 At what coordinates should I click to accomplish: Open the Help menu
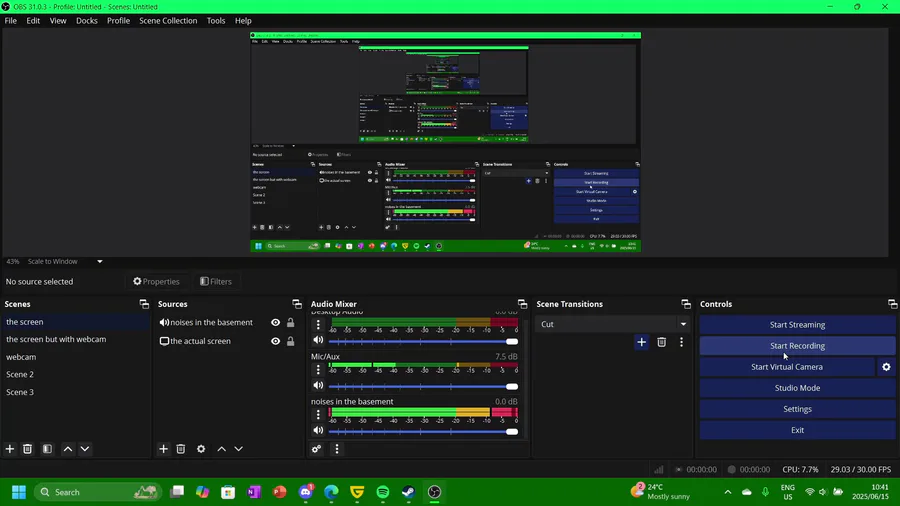pyautogui.click(x=243, y=21)
